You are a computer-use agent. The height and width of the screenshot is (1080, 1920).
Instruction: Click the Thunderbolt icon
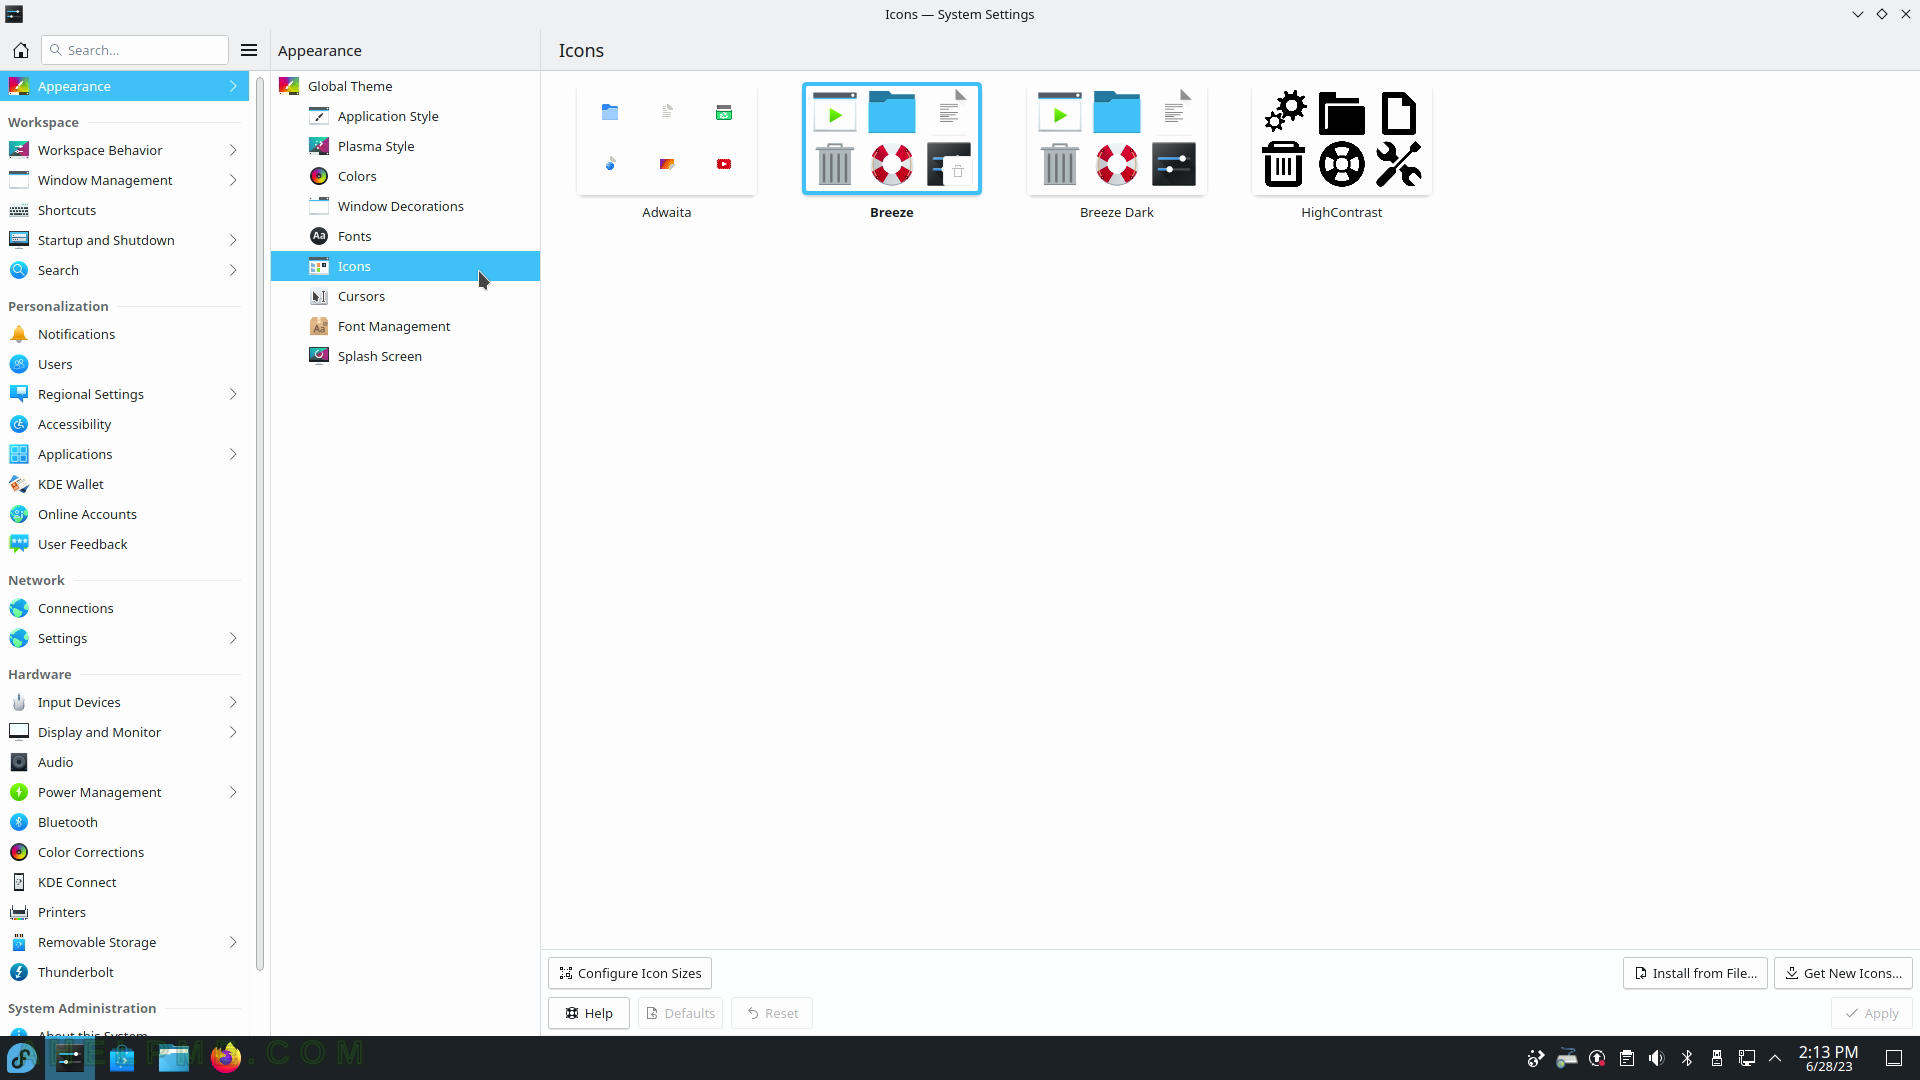[19, 972]
